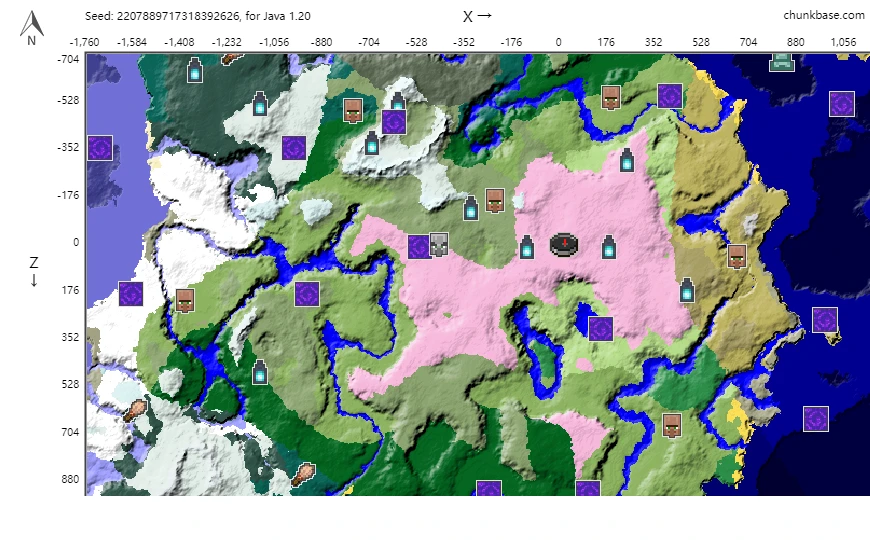Click the X axis direction label
The image size is (870, 540).
477,16
